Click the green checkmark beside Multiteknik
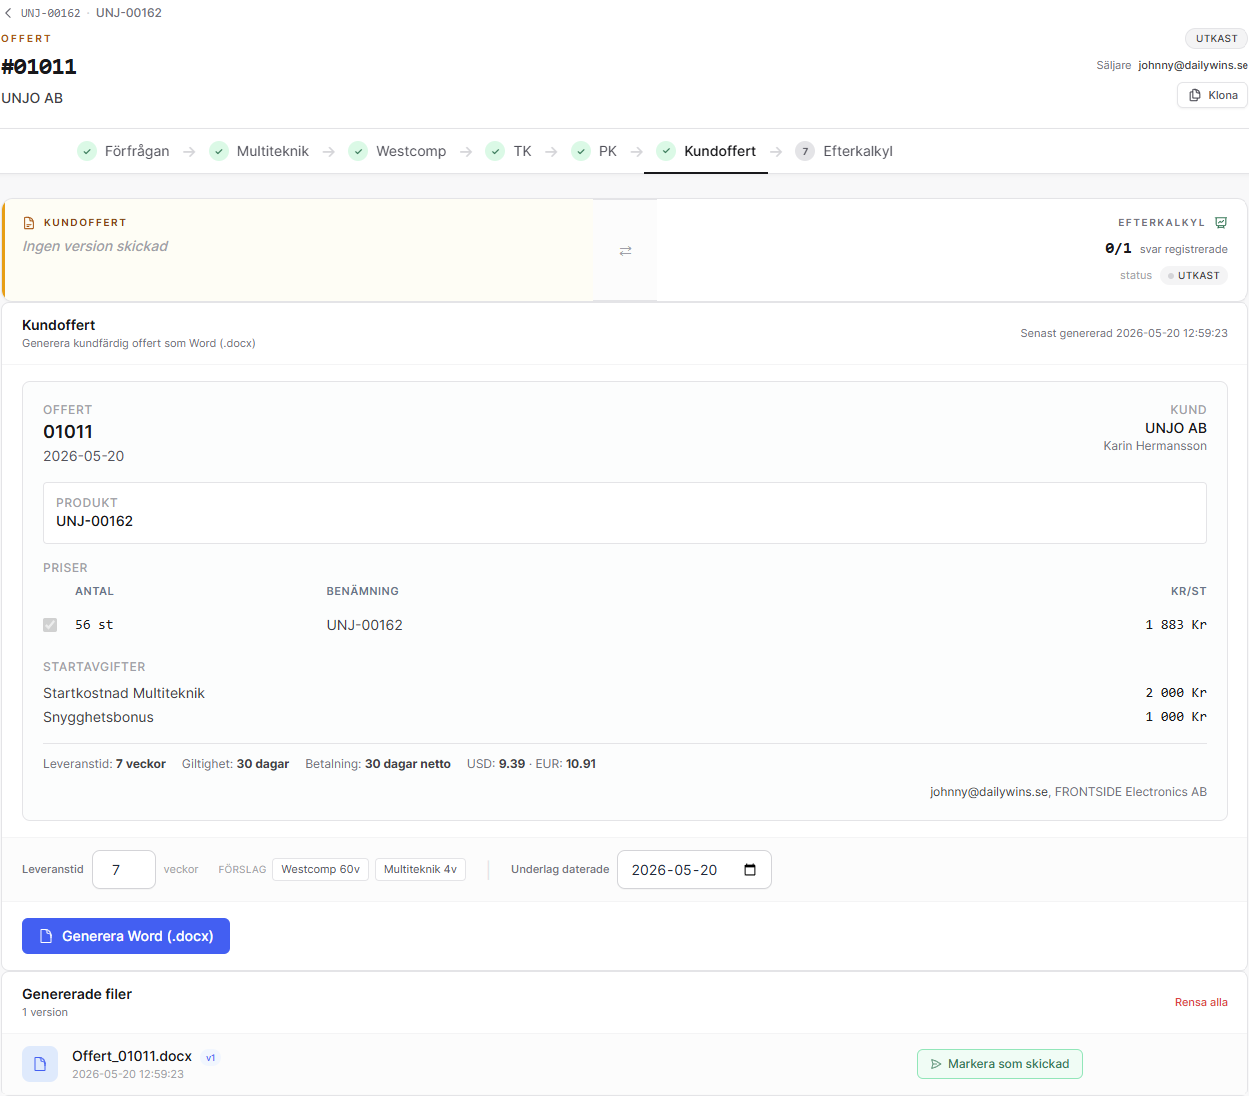Image resolution: width=1249 pixels, height=1096 pixels. (x=219, y=151)
